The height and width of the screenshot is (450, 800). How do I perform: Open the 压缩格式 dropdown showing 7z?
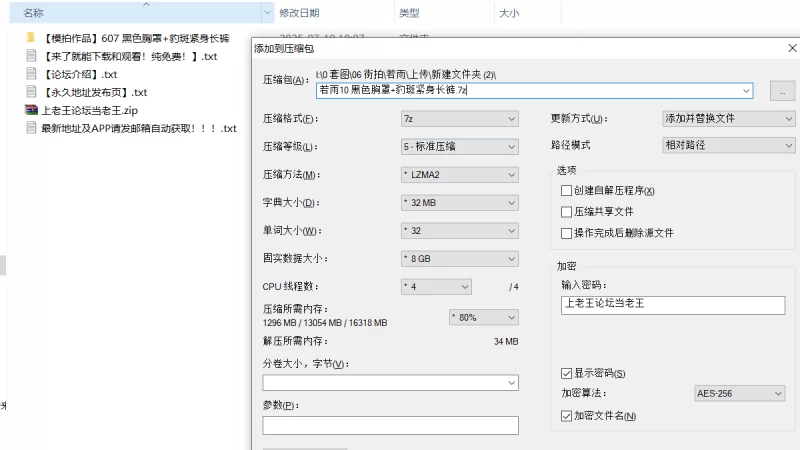point(459,118)
